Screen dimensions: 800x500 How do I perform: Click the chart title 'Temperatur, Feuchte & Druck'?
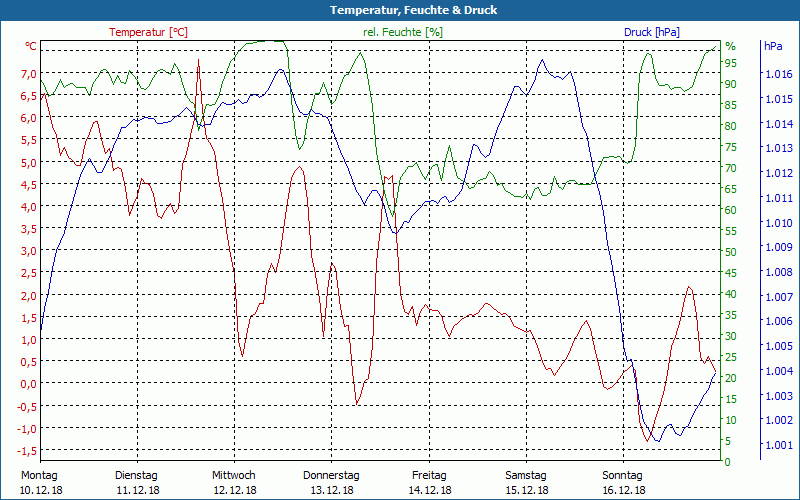(413, 10)
